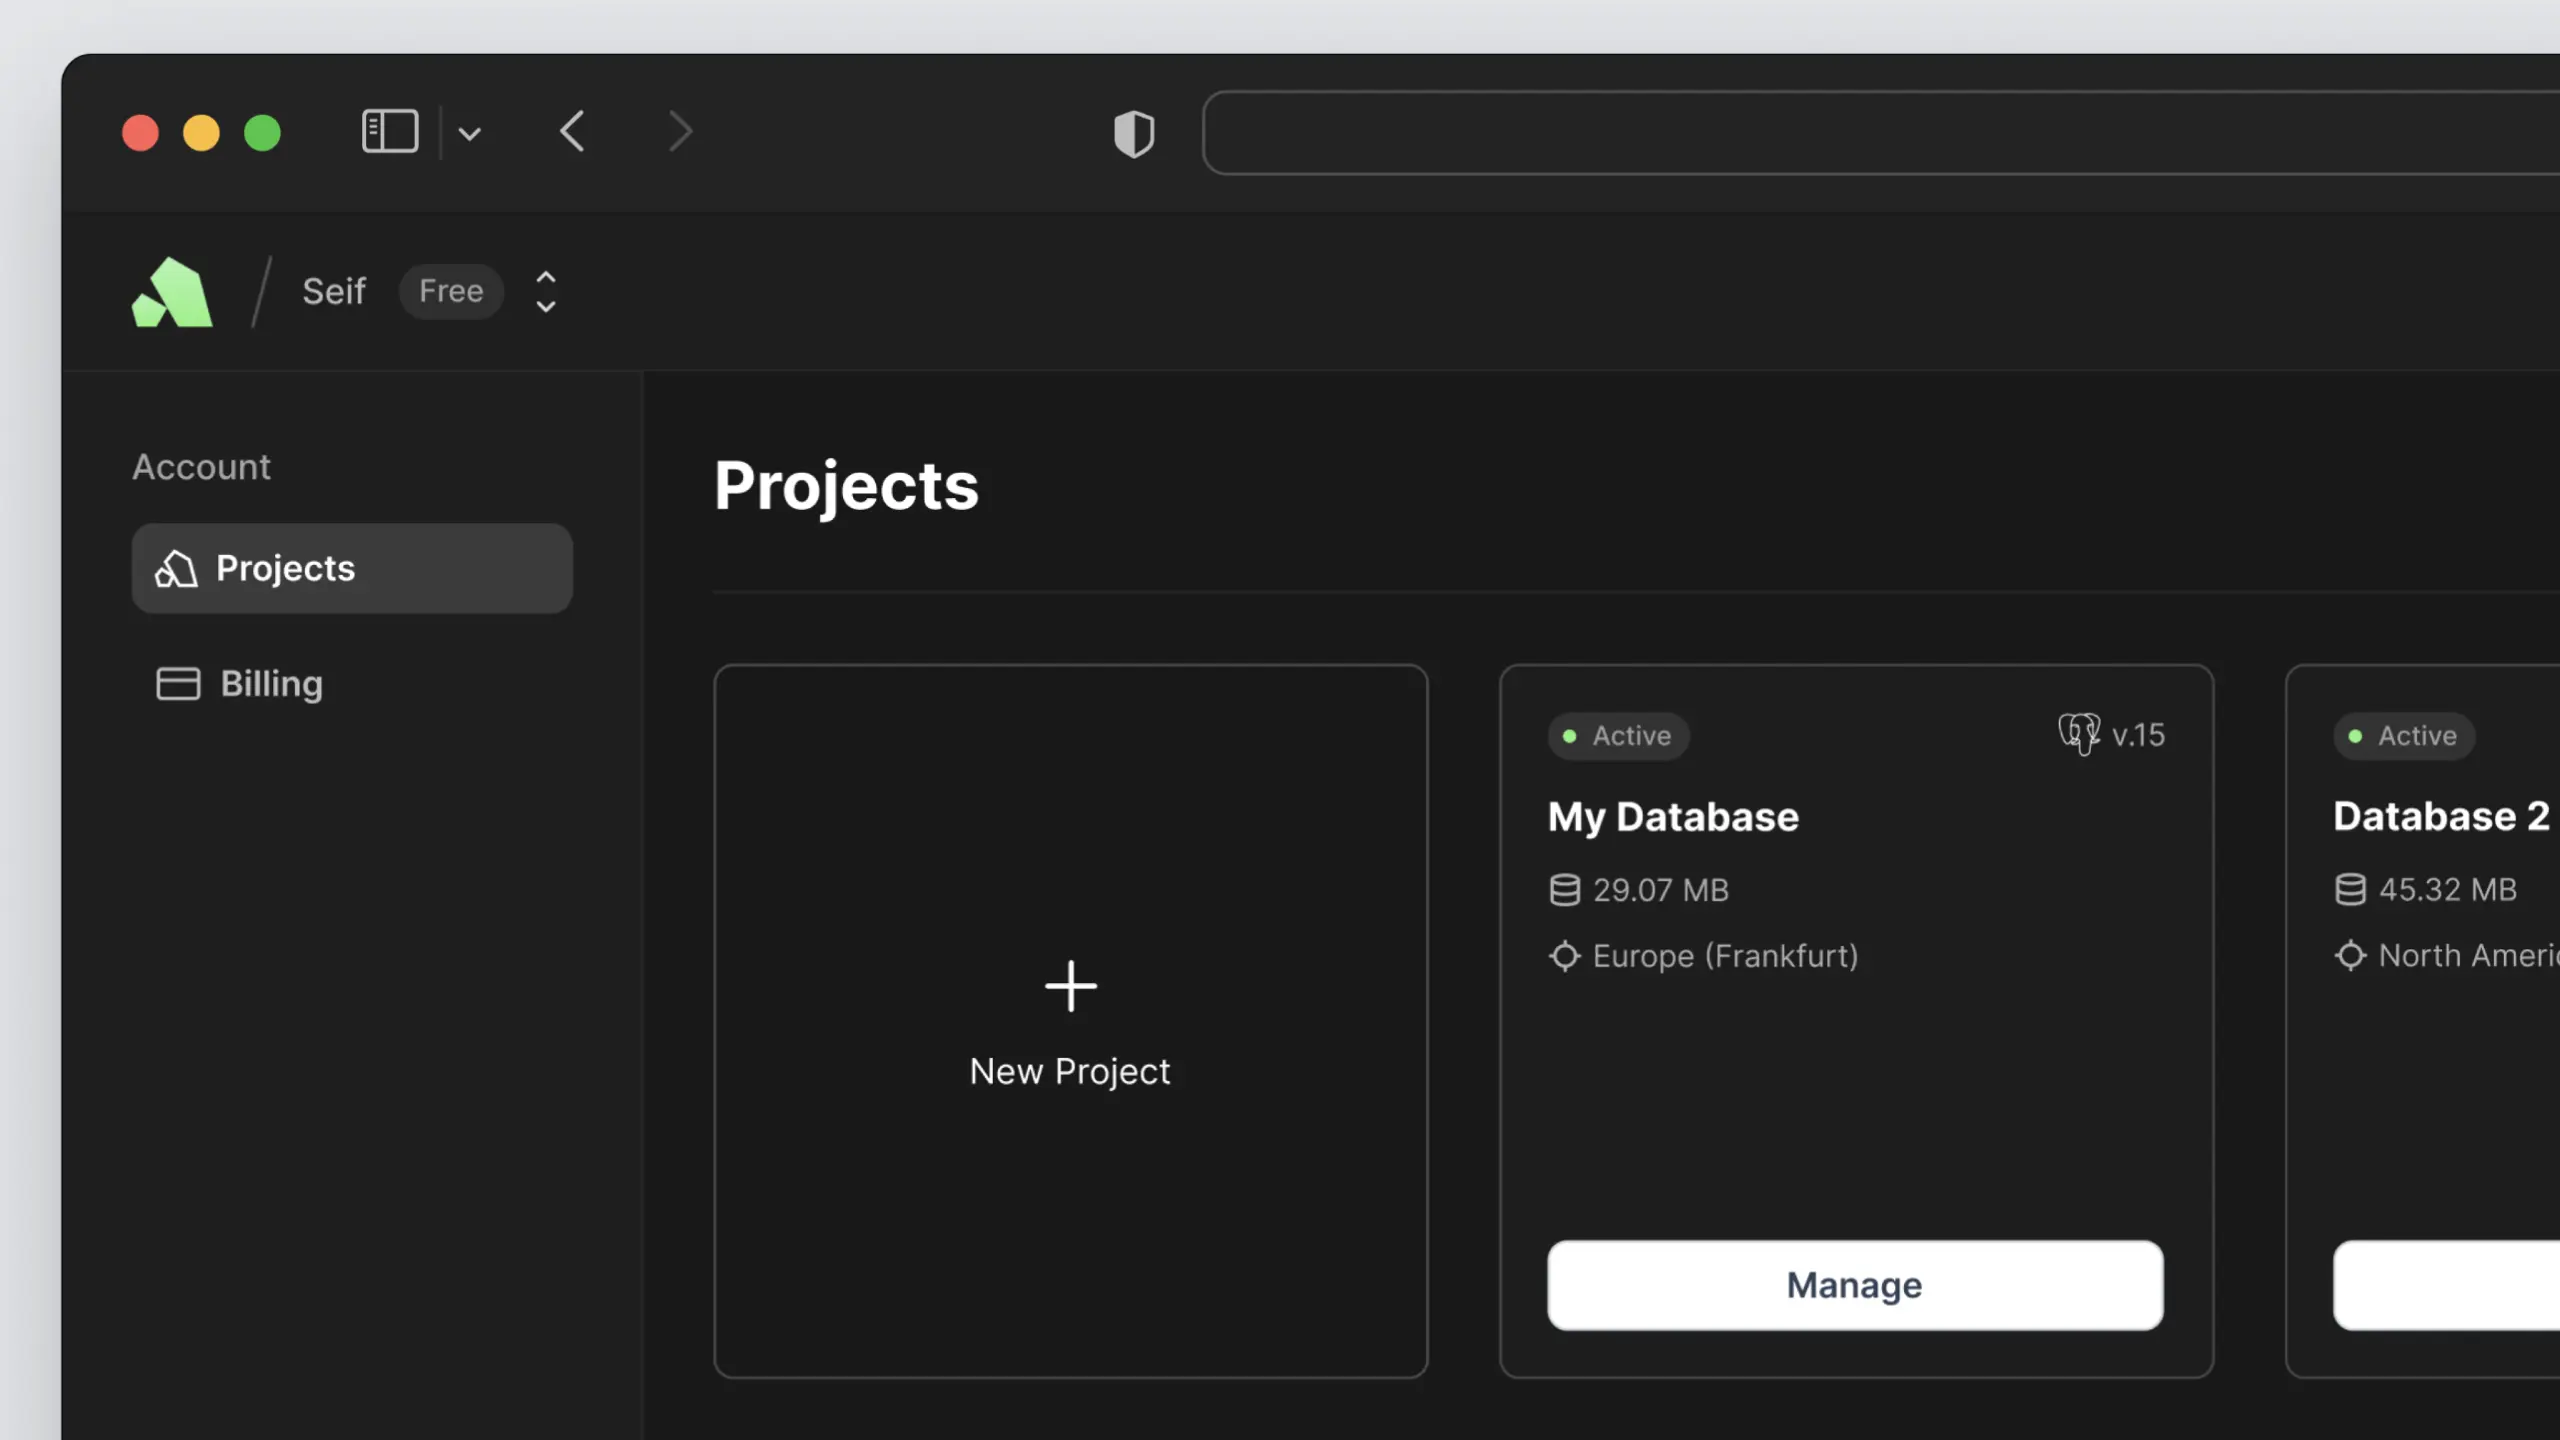The image size is (2560, 1440).
Task: Click the My Database project title
Action: point(1673,817)
